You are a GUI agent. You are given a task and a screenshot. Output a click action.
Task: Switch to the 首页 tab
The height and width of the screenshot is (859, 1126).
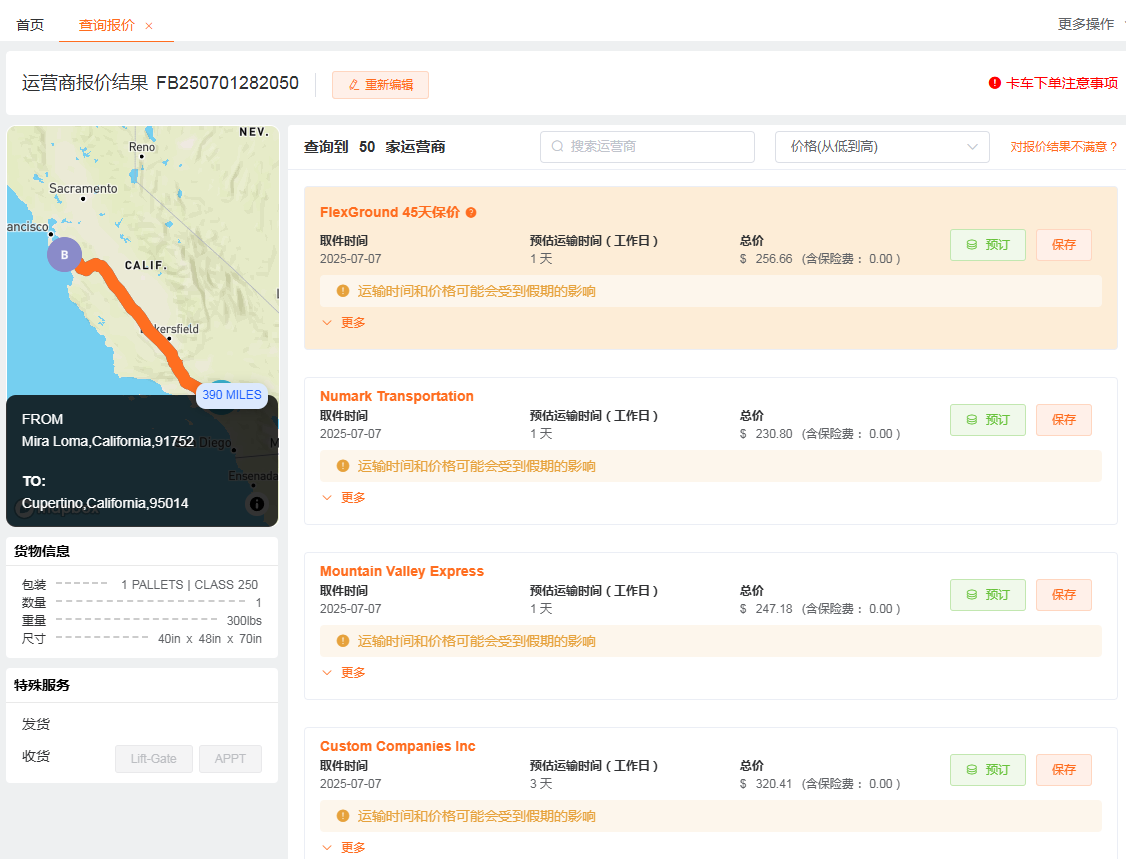pyautogui.click(x=30, y=25)
